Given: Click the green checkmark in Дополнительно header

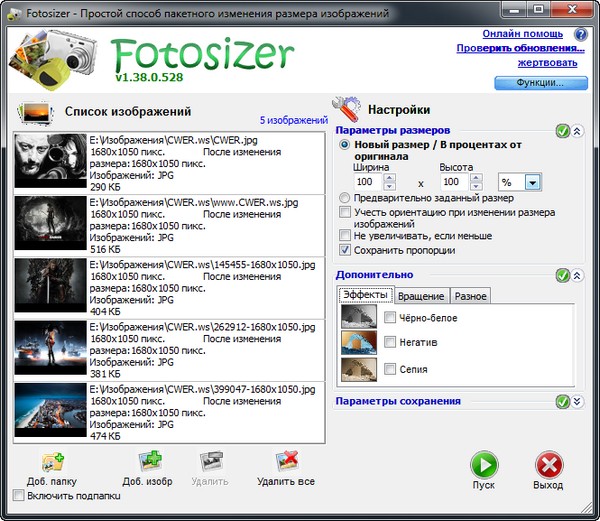Looking at the screenshot, I should pyautogui.click(x=562, y=275).
